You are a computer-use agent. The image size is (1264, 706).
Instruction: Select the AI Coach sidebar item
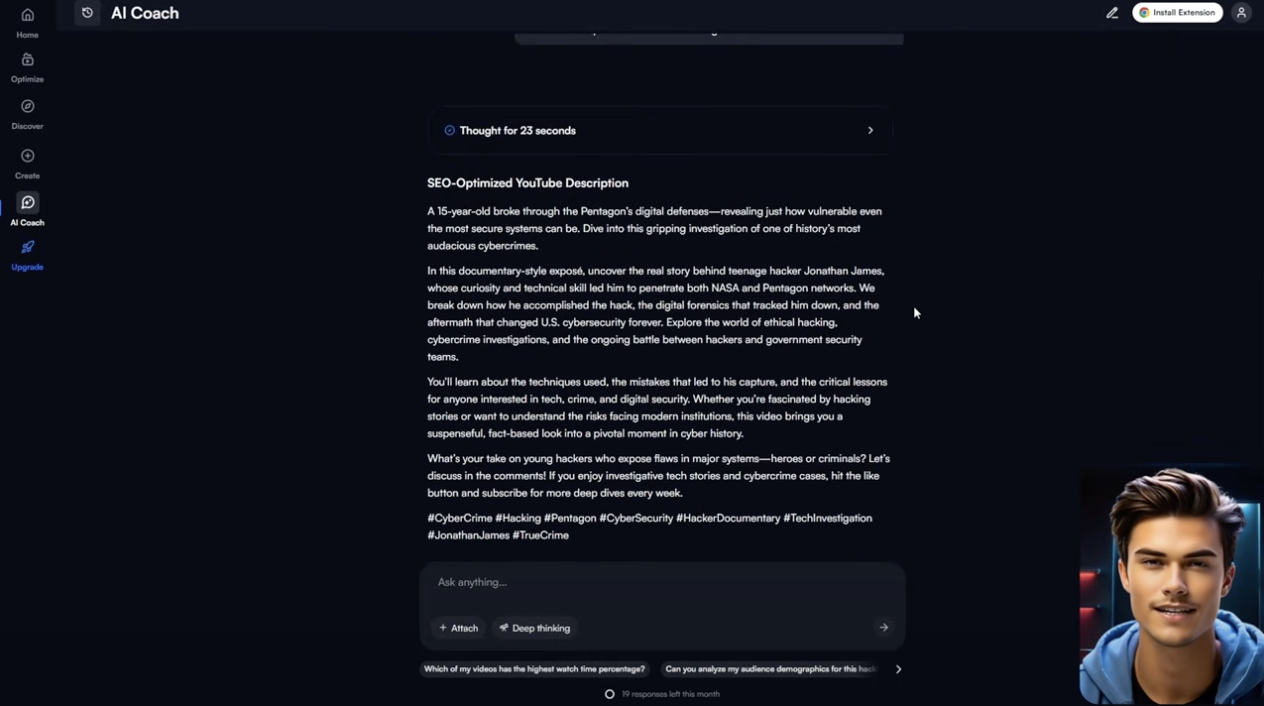(27, 204)
